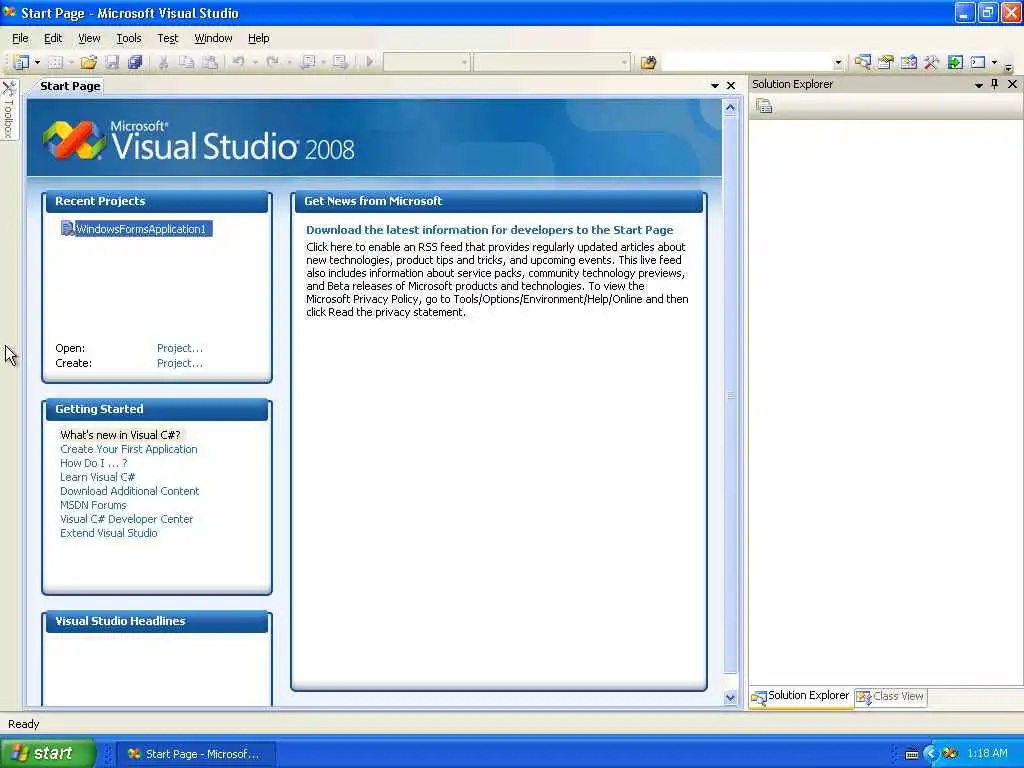Click the Navigate Backward icon
This screenshot has height=768, width=1024.
308,63
